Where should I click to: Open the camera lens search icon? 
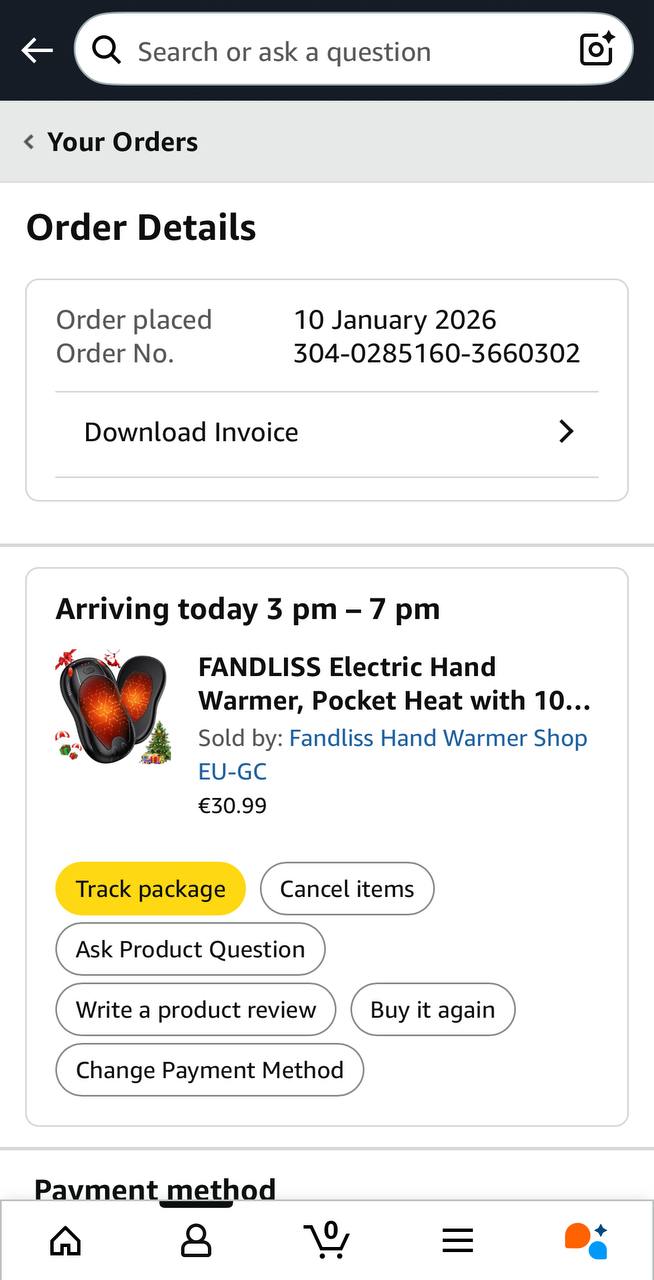click(596, 50)
